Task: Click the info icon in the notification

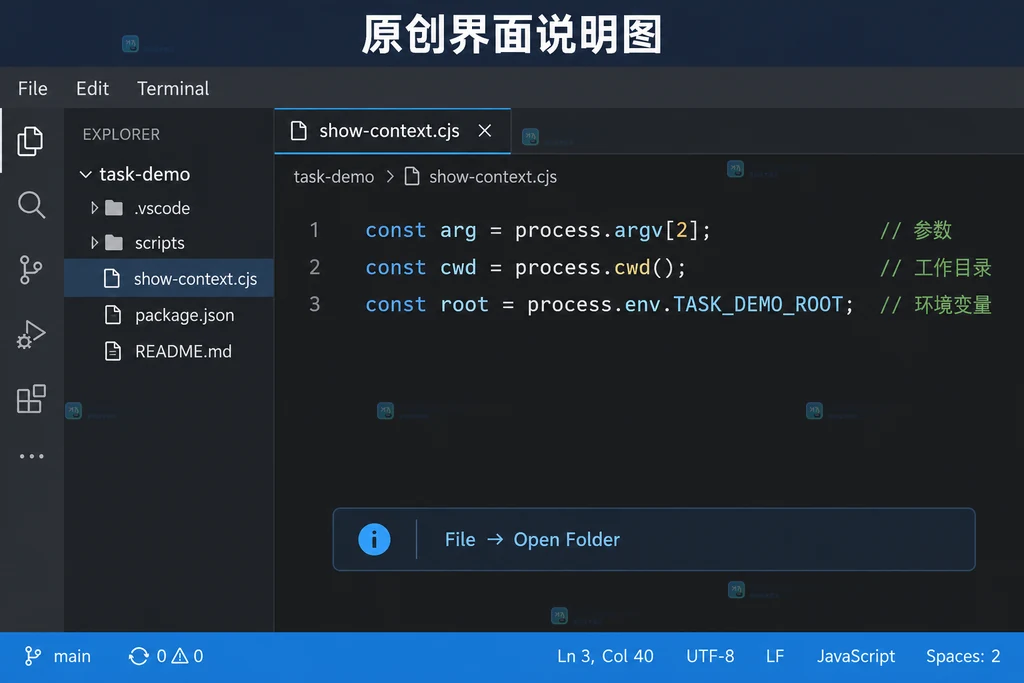Action: (374, 539)
